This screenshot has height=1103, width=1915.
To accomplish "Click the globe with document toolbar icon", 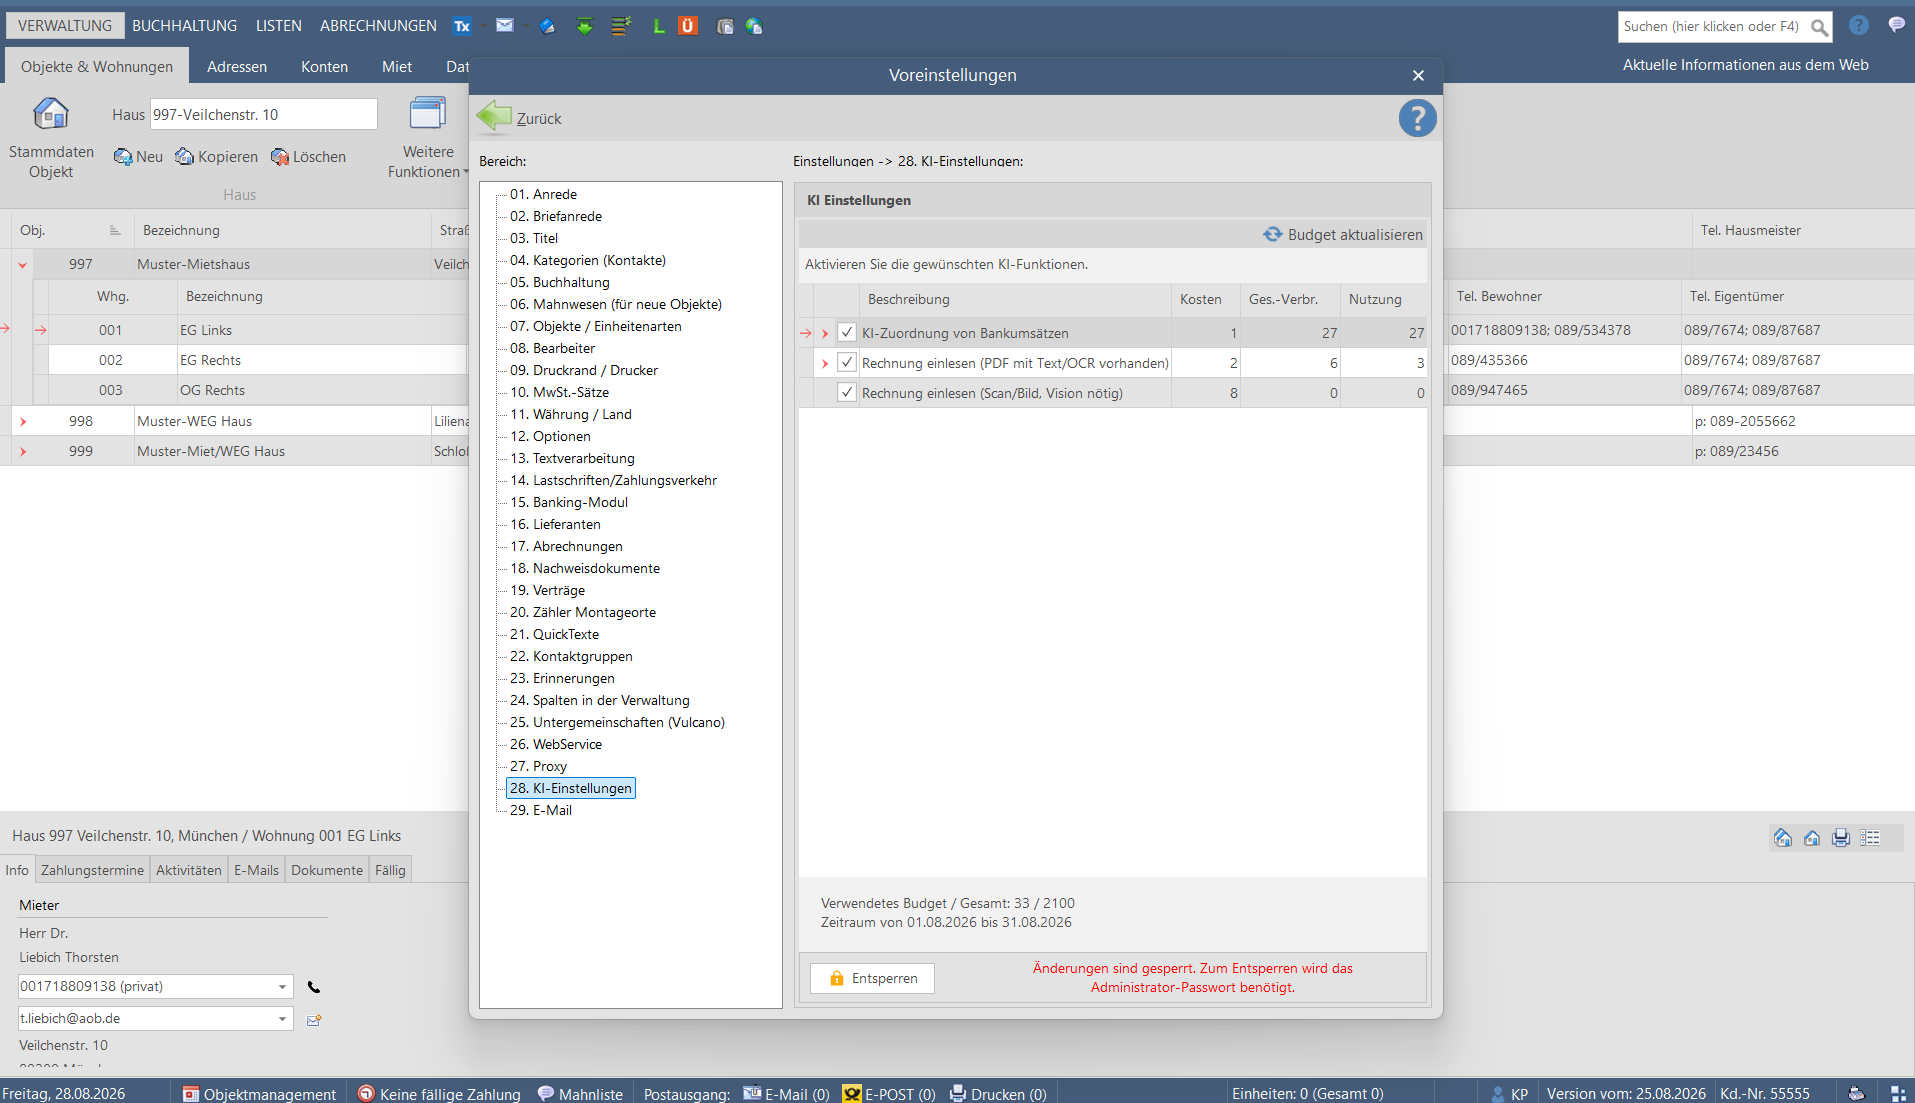I will 754,26.
